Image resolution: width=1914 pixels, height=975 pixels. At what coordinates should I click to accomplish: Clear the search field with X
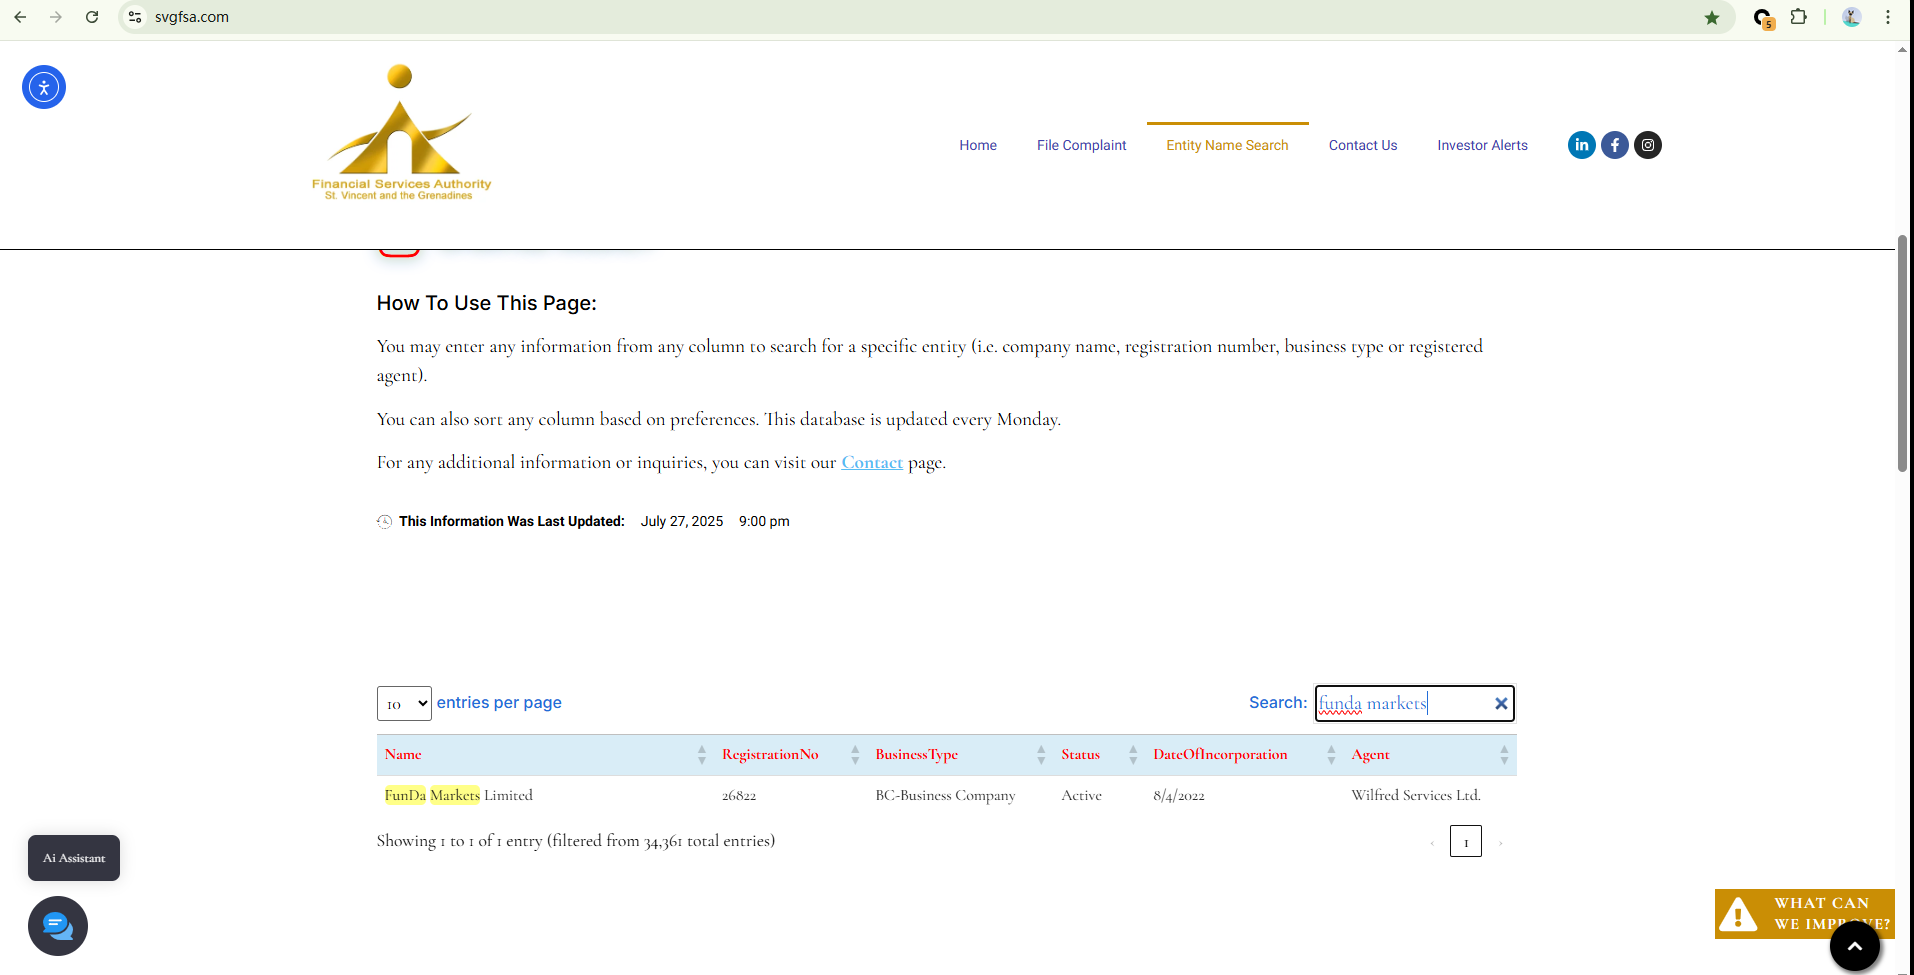pyautogui.click(x=1500, y=704)
